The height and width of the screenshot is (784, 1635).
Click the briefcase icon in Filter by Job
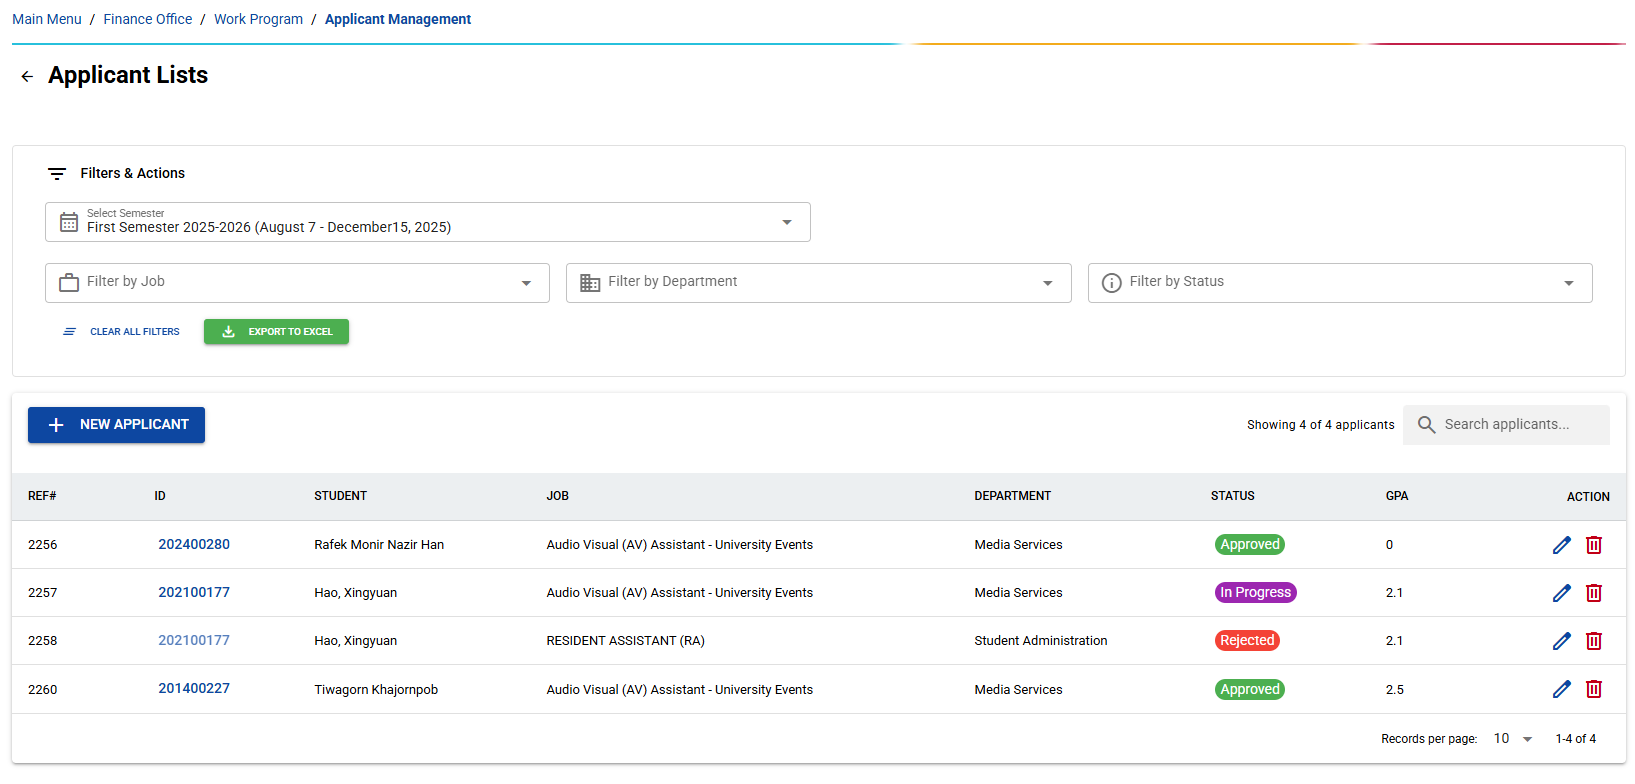click(x=69, y=283)
